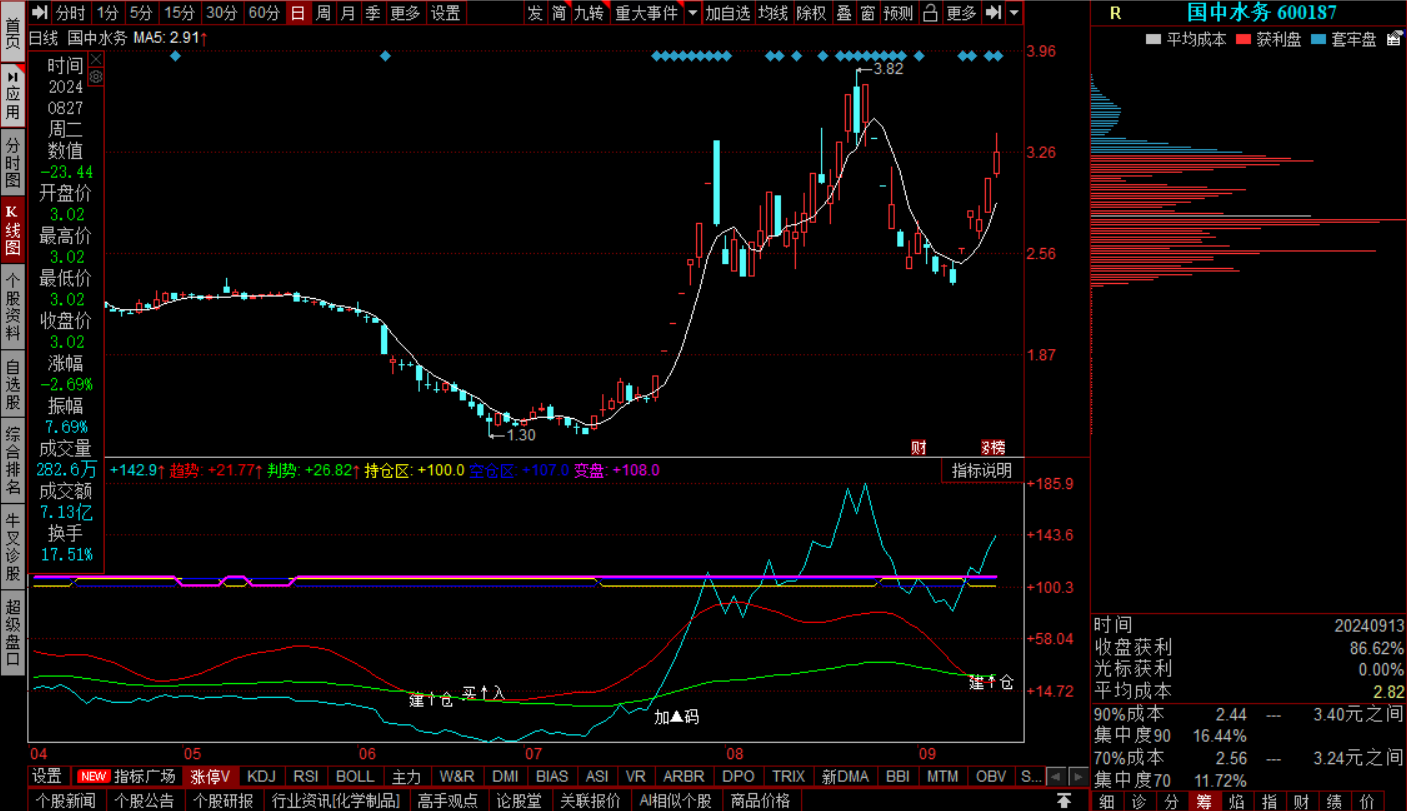This screenshot has height=811, width=1407.
Task: Click the 叠 overlay button
Action: click(x=844, y=13)
